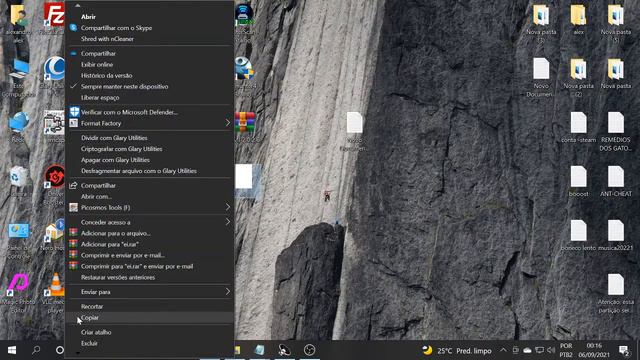Choose 'Apagar com Glary Utilities'
Image resolution: width=640 pixels, height=360 pixels.
(x=149, y=160)
